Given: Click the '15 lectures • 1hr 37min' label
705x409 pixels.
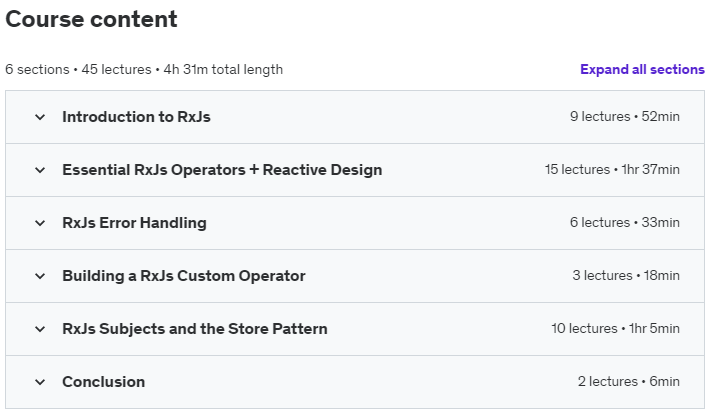Looking at the screenshot, I should (612, 169).
